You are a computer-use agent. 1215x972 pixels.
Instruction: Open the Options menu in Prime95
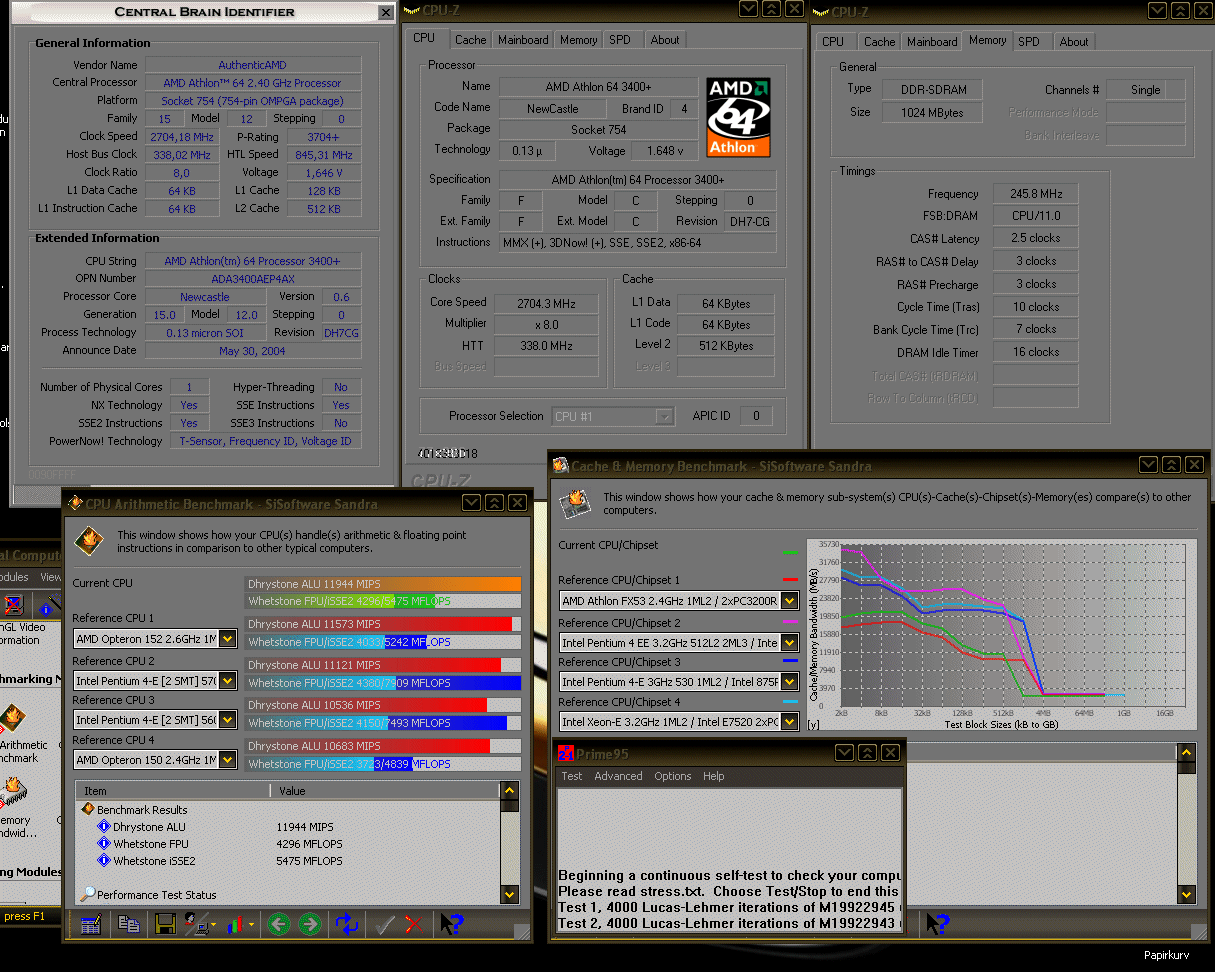click(x=673, y=776)
